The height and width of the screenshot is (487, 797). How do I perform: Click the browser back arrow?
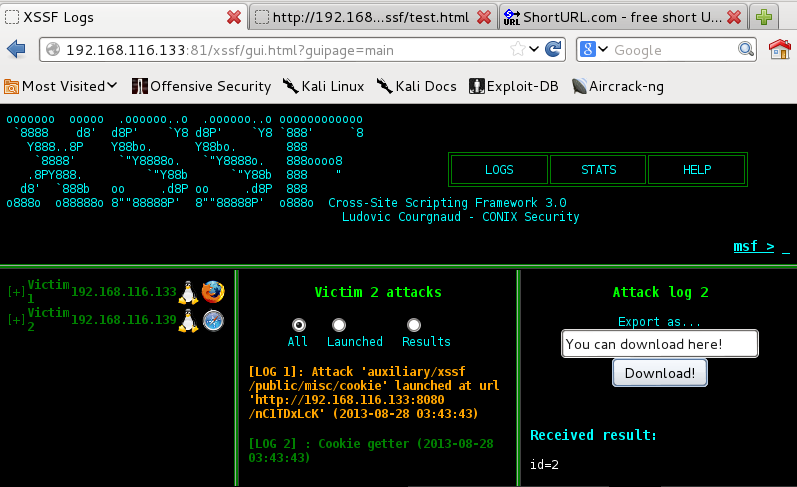tap(16, 49)
